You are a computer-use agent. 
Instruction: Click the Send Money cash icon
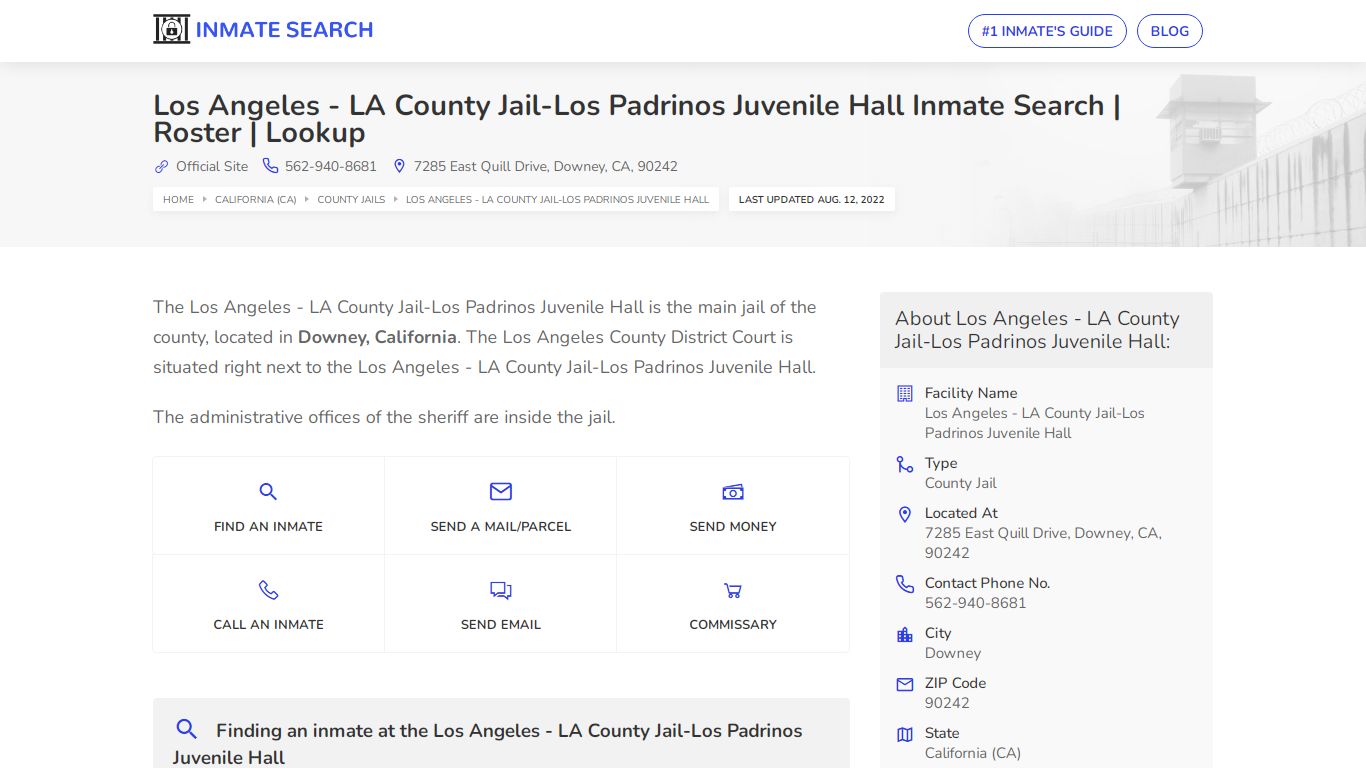pyautogui.click(x=733, y=491)
